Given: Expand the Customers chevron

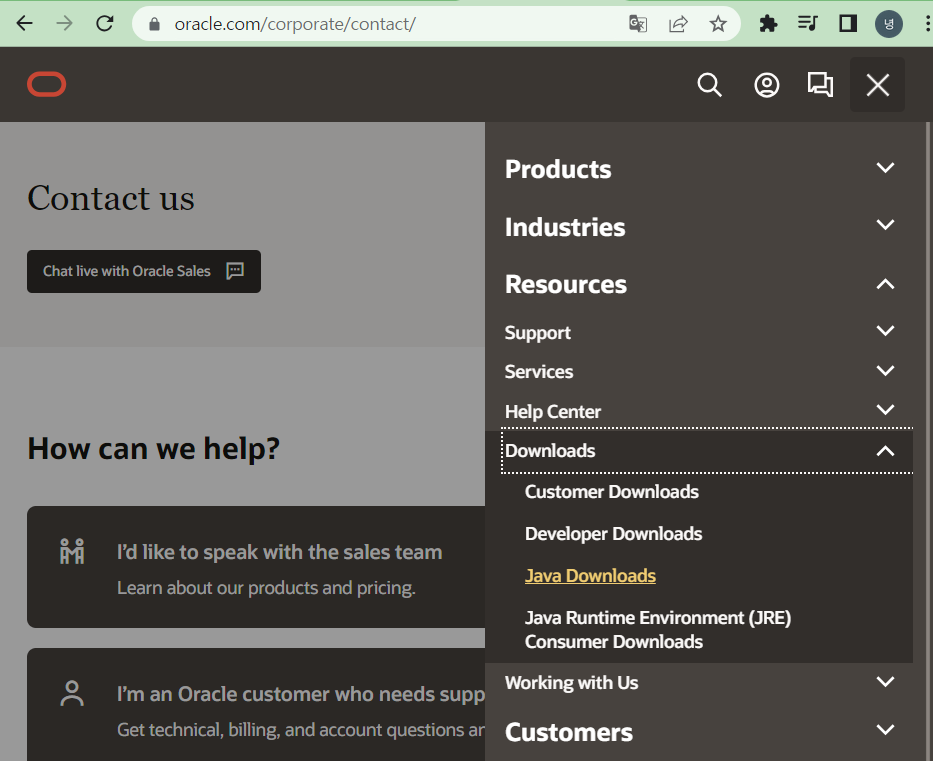Looking at the screenshot, I should pos(885,729).
